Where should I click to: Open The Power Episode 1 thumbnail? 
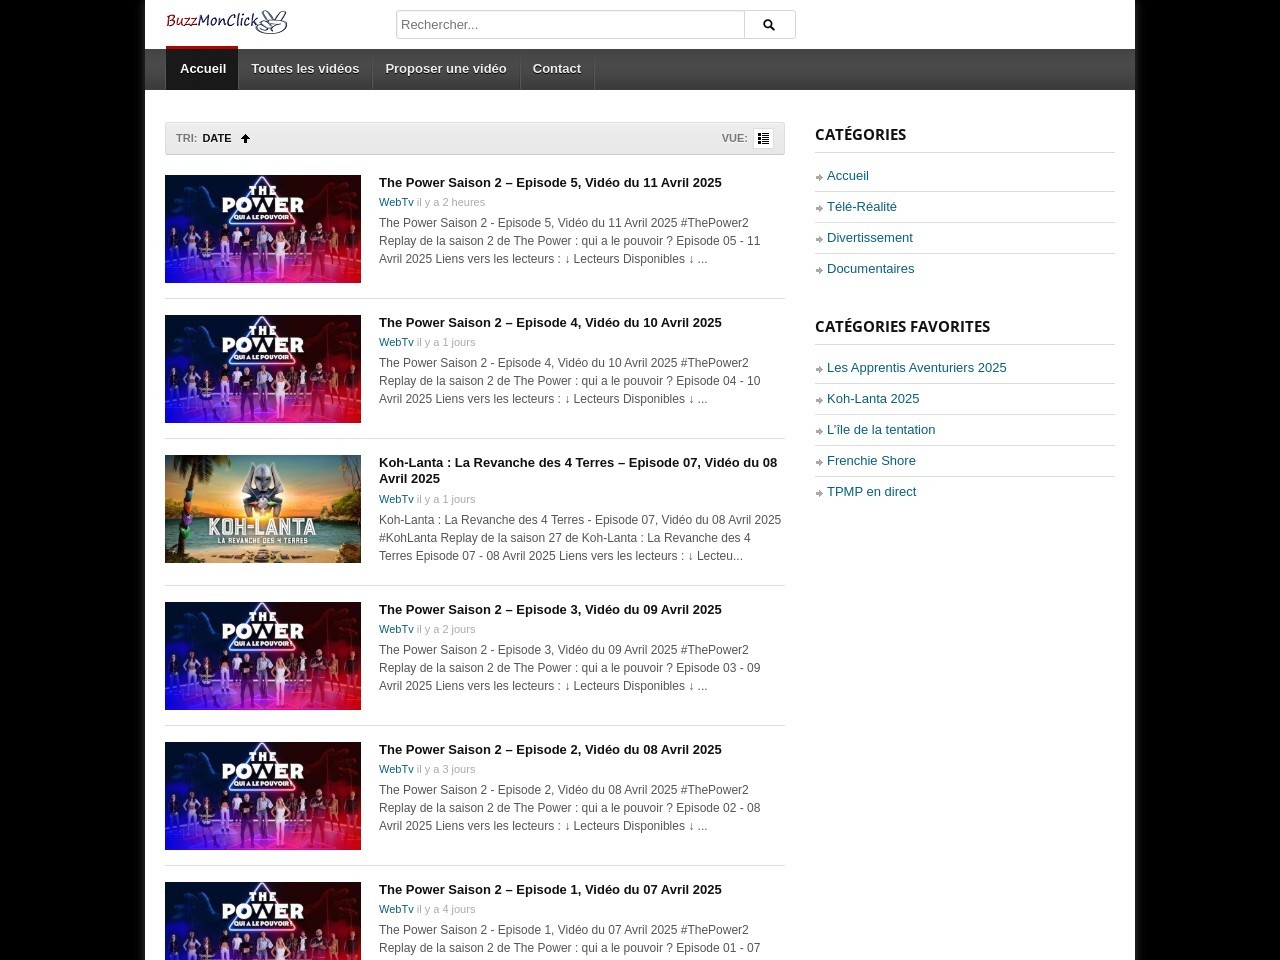click(x=263, y=921)
